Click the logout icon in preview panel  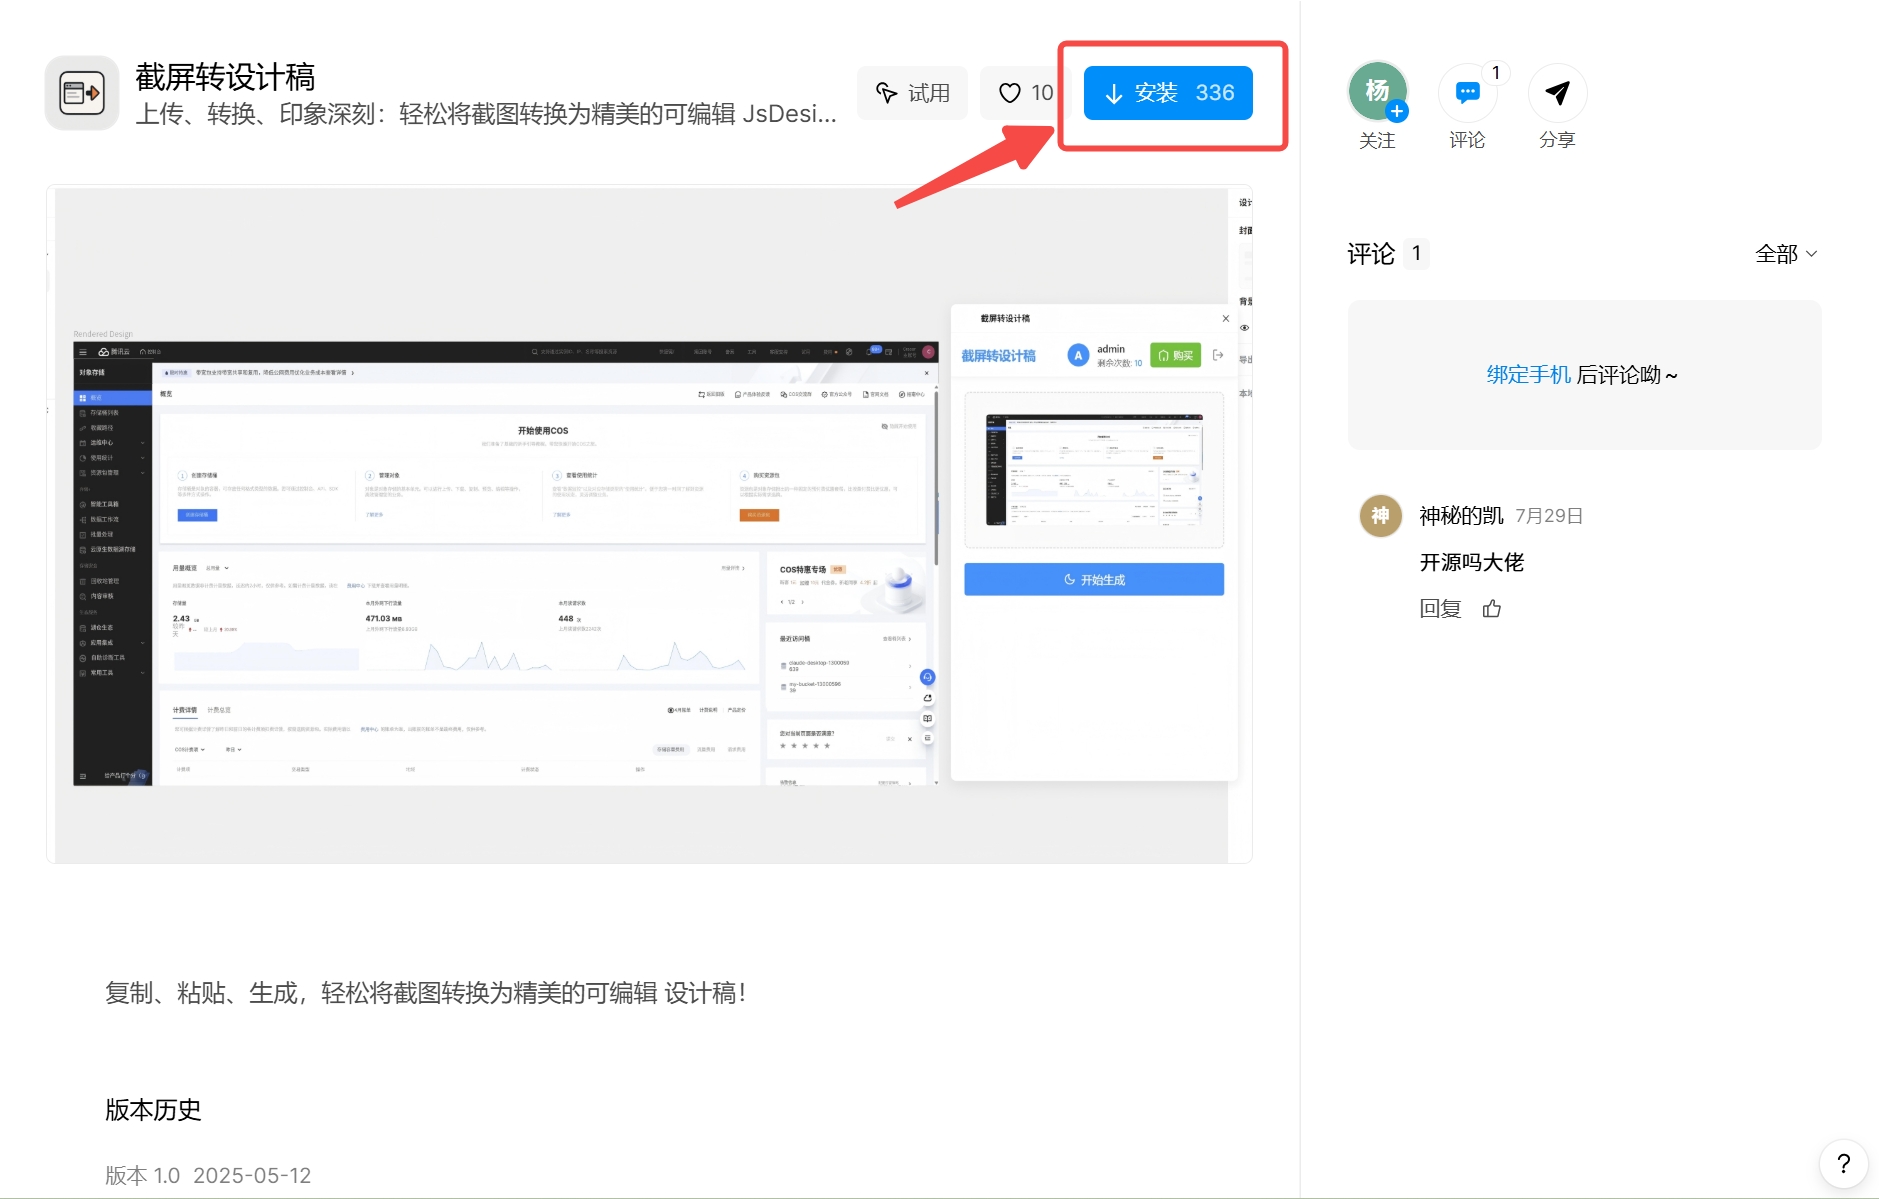tap(1218, 355)
